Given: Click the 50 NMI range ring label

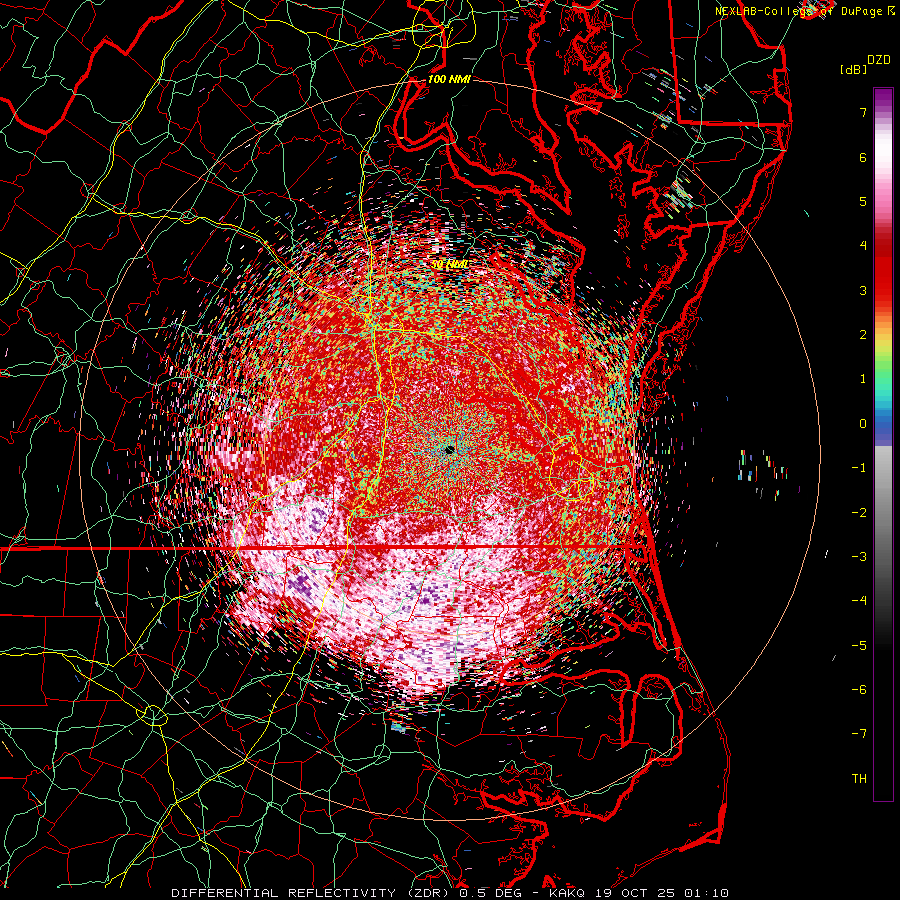Looking at the screenshot, I should 449,264.
